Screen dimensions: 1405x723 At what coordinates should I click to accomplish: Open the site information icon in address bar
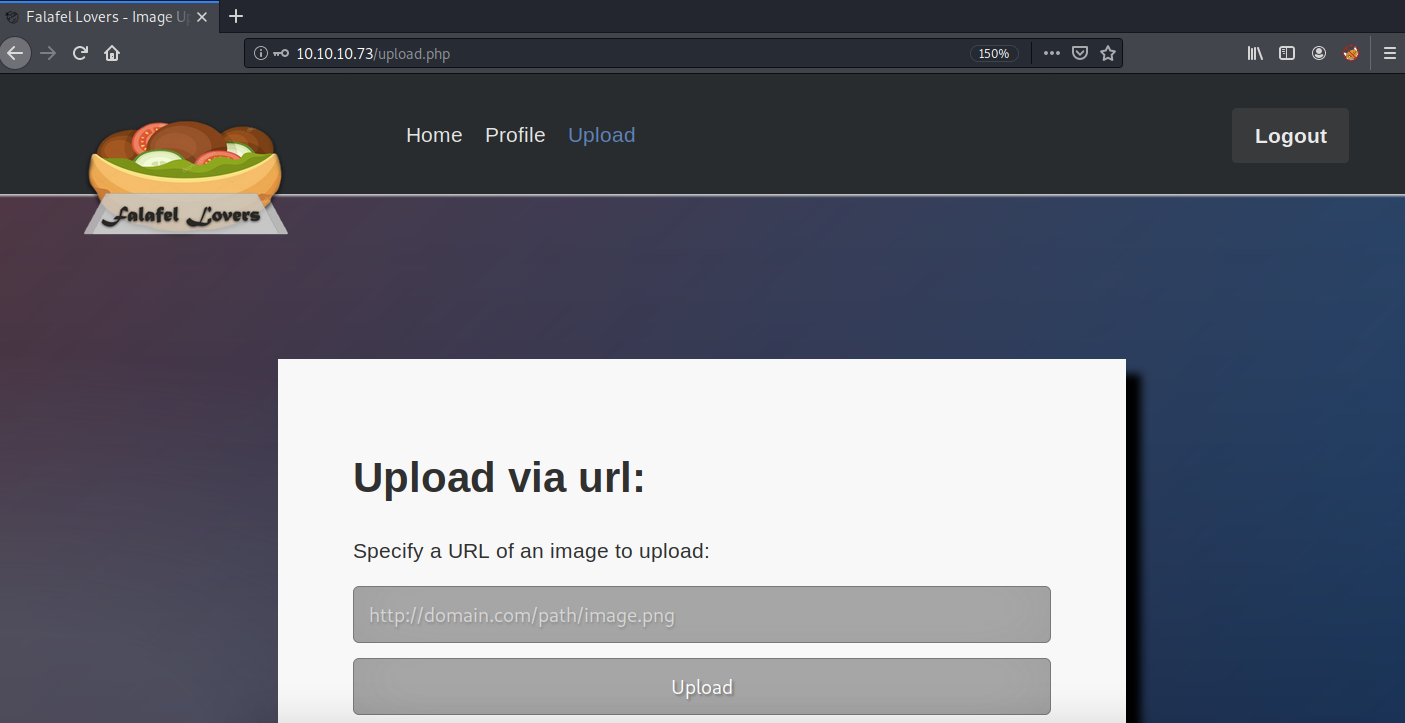(x=261, y=54)
